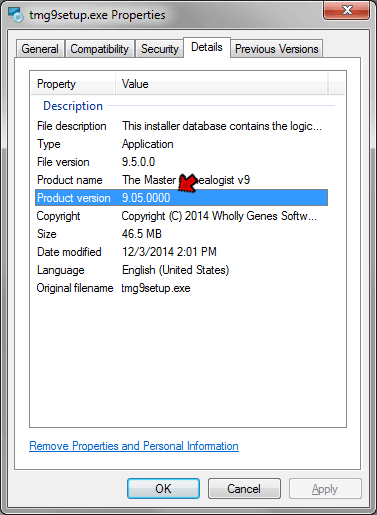
Task: Confirm with the OK button
Action: coord(163,489)
